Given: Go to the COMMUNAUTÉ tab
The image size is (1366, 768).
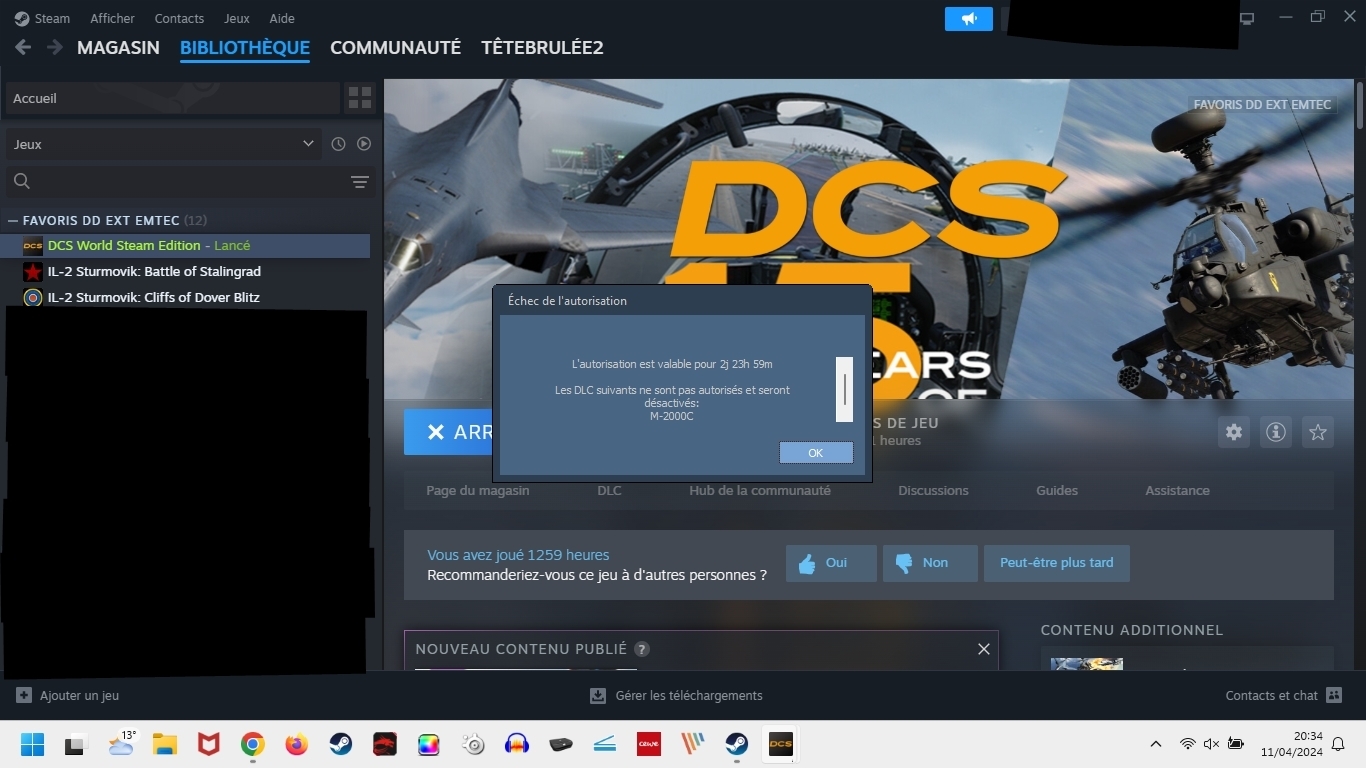Looking at the screenshot, I should (395, 47).
